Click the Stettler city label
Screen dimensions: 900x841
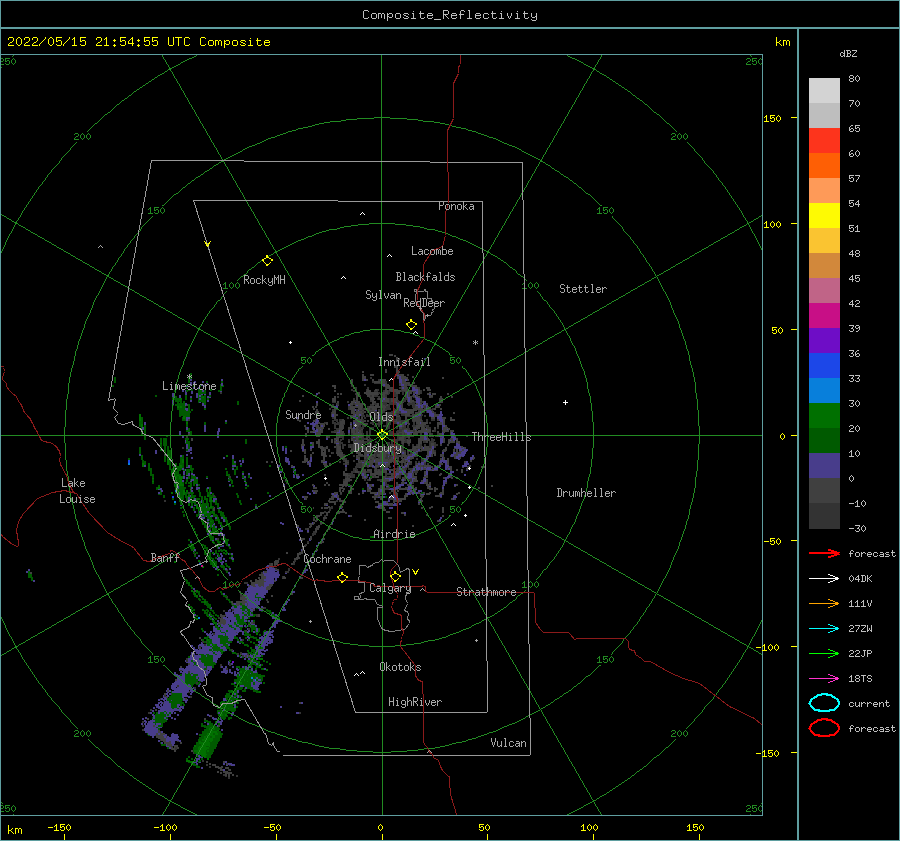(x=583, y=289)
